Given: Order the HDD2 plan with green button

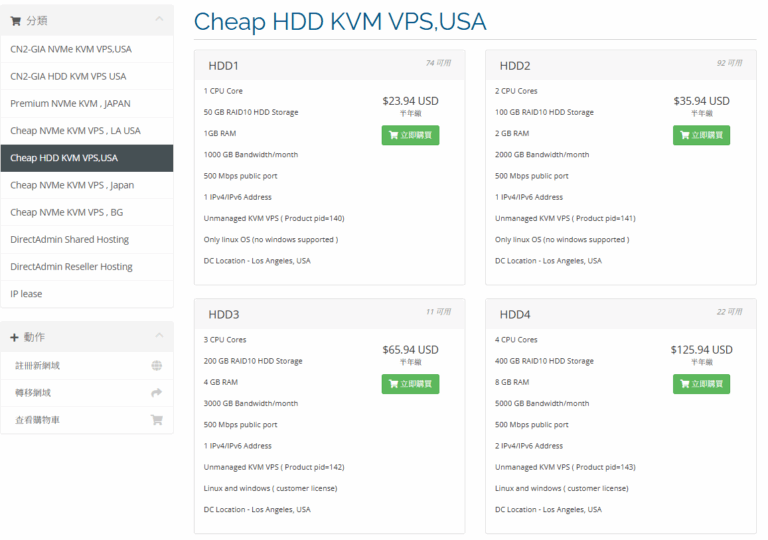Looking at the screenshot, I should (x=701, y=135).
